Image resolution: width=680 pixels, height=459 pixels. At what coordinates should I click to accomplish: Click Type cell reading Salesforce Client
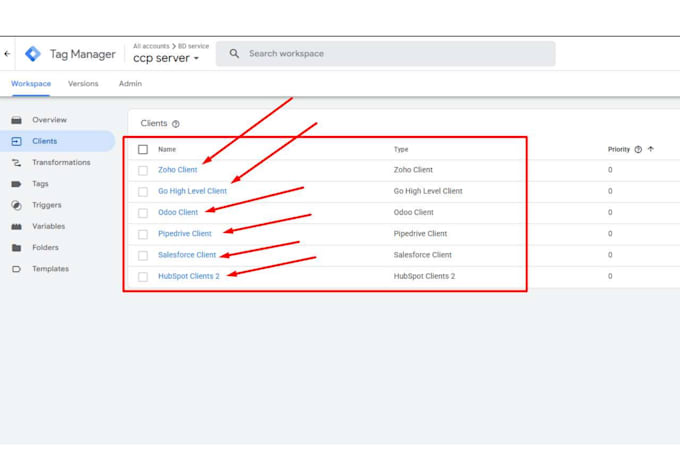coord(423,255)
